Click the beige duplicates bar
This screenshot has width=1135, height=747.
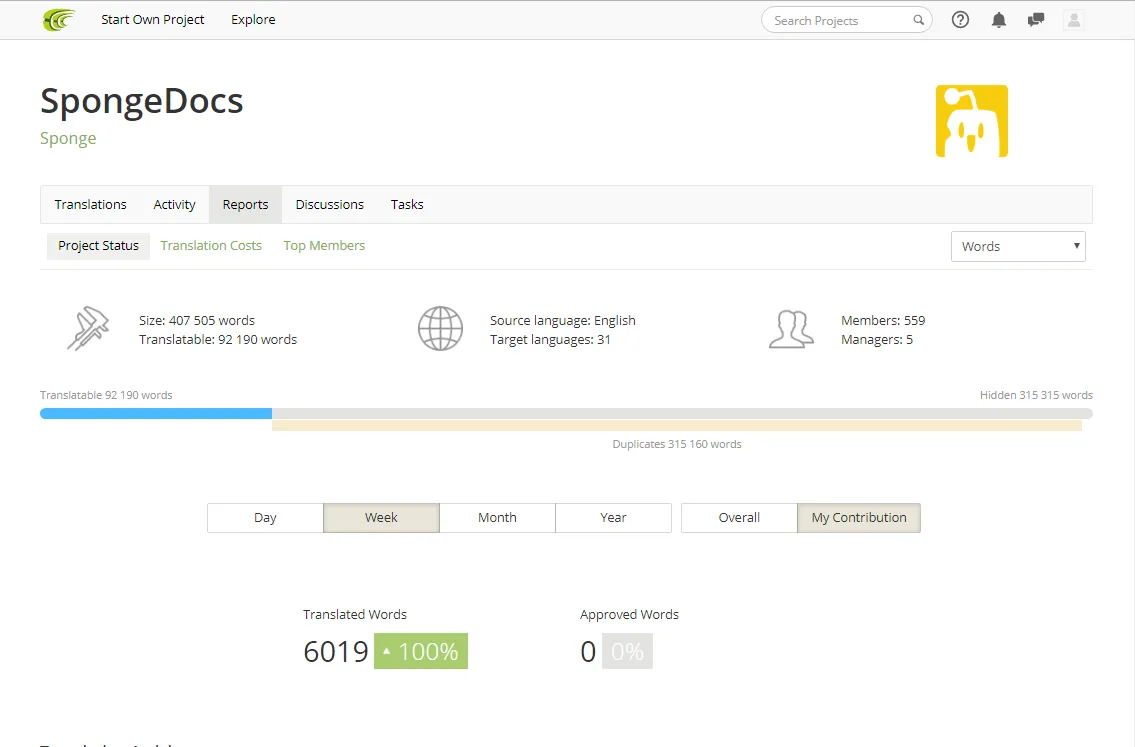[677, 426]
